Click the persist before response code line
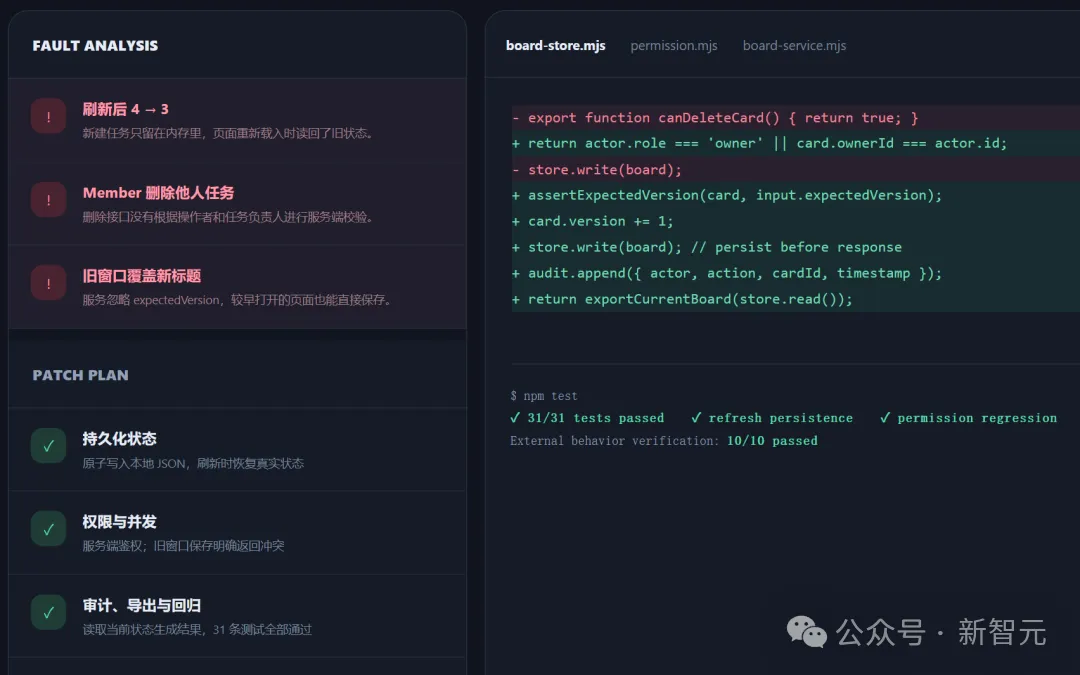Screen dimensions: 1080x675 796,247
